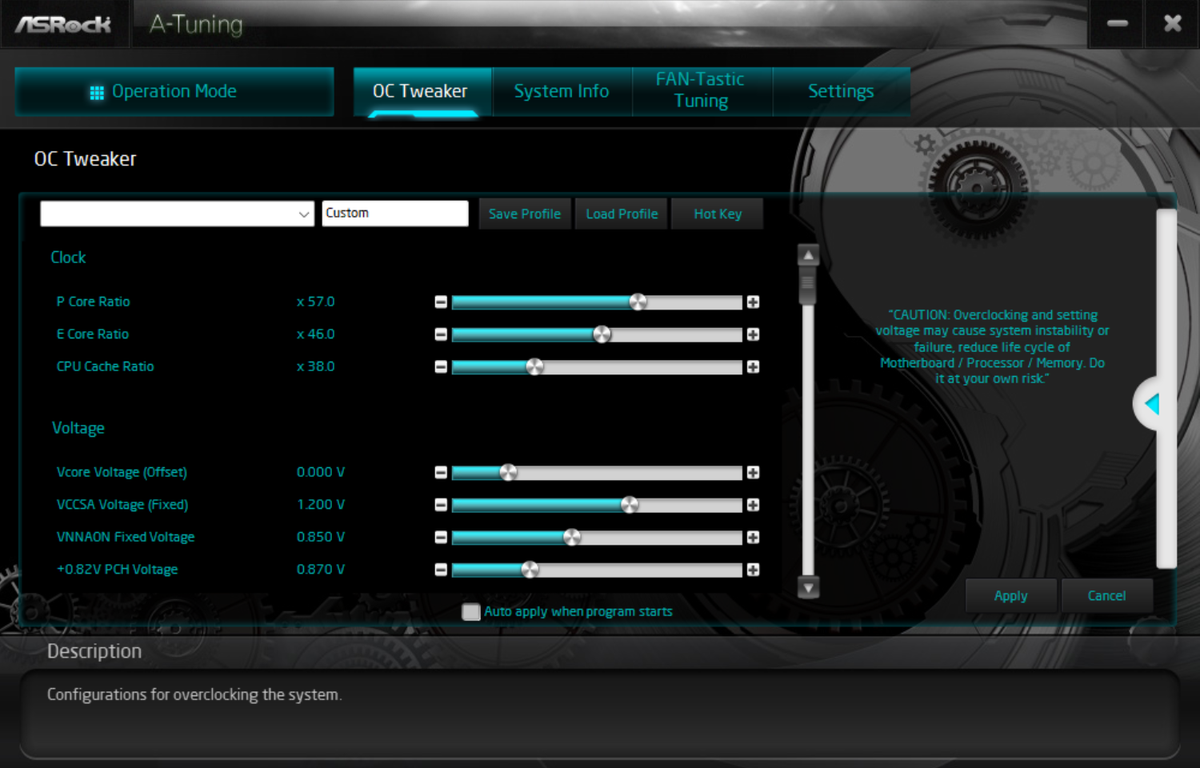Raise +0.82V PCH Voltage with plus icon
This screenshot has width=1200, height=768.
tap(753, 570)
